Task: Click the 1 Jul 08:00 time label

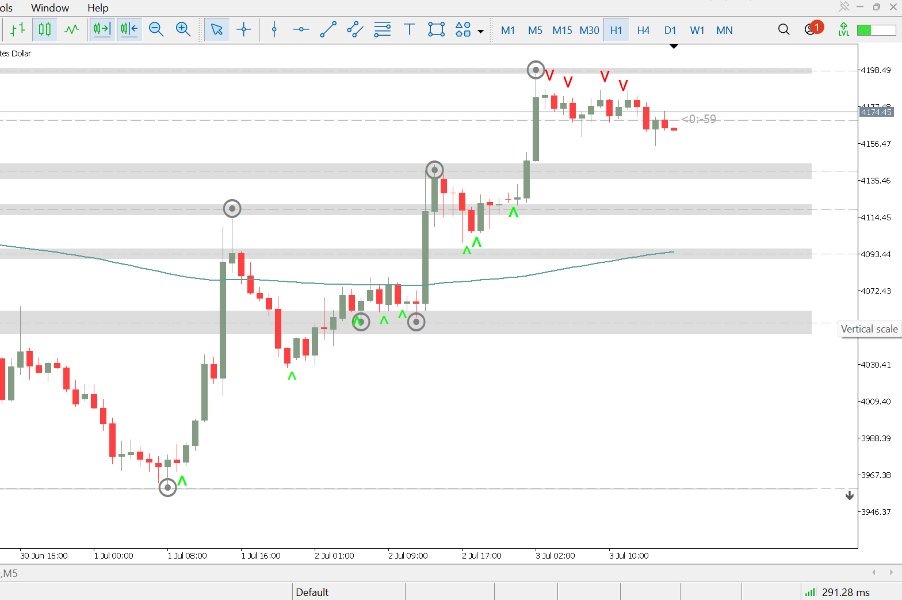Action: pyautogui.click(x=187, y=556)
